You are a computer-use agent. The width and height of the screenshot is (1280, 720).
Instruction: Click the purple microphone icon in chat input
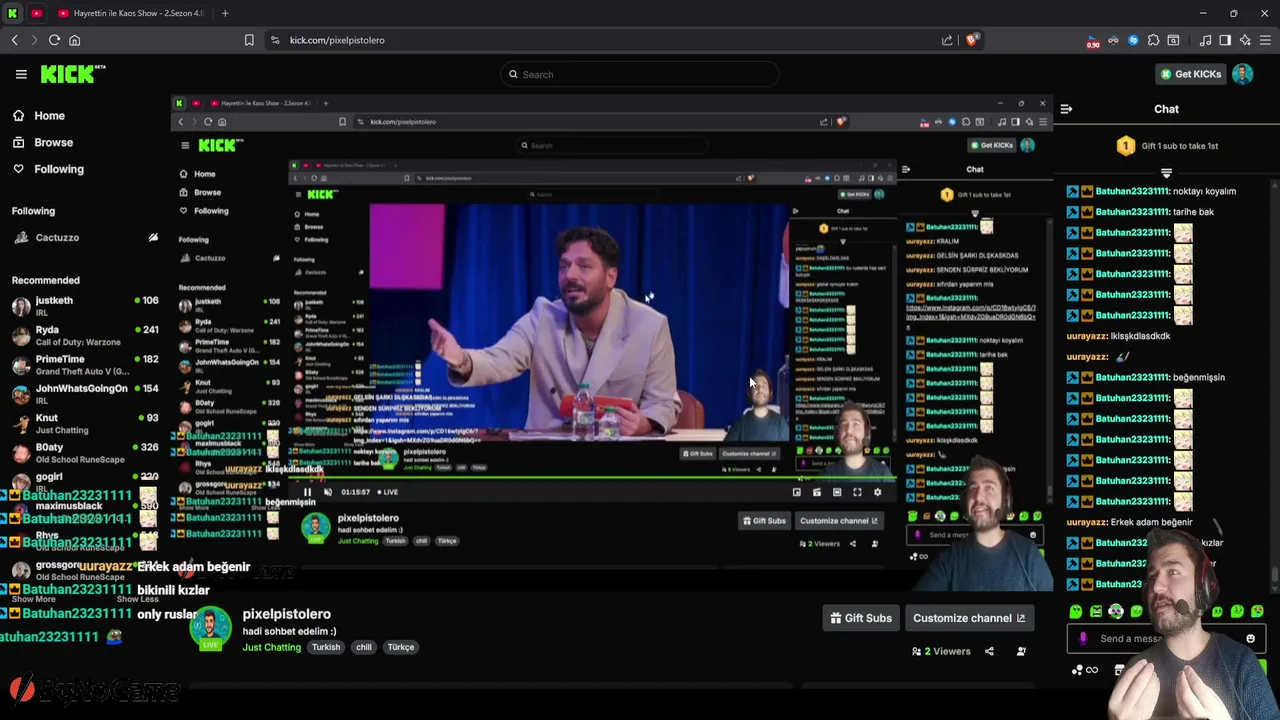(x=1083, y=638)
